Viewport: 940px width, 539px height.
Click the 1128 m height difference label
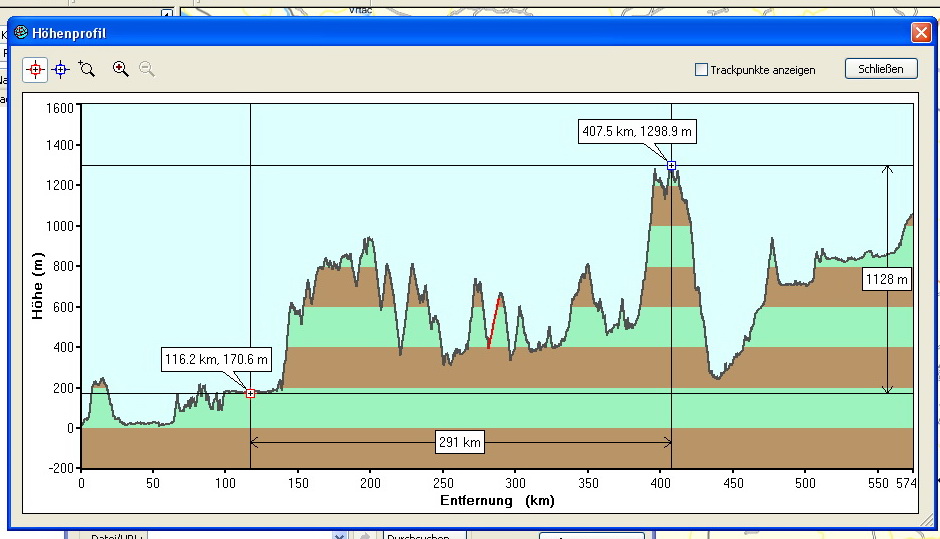(886, 280)
